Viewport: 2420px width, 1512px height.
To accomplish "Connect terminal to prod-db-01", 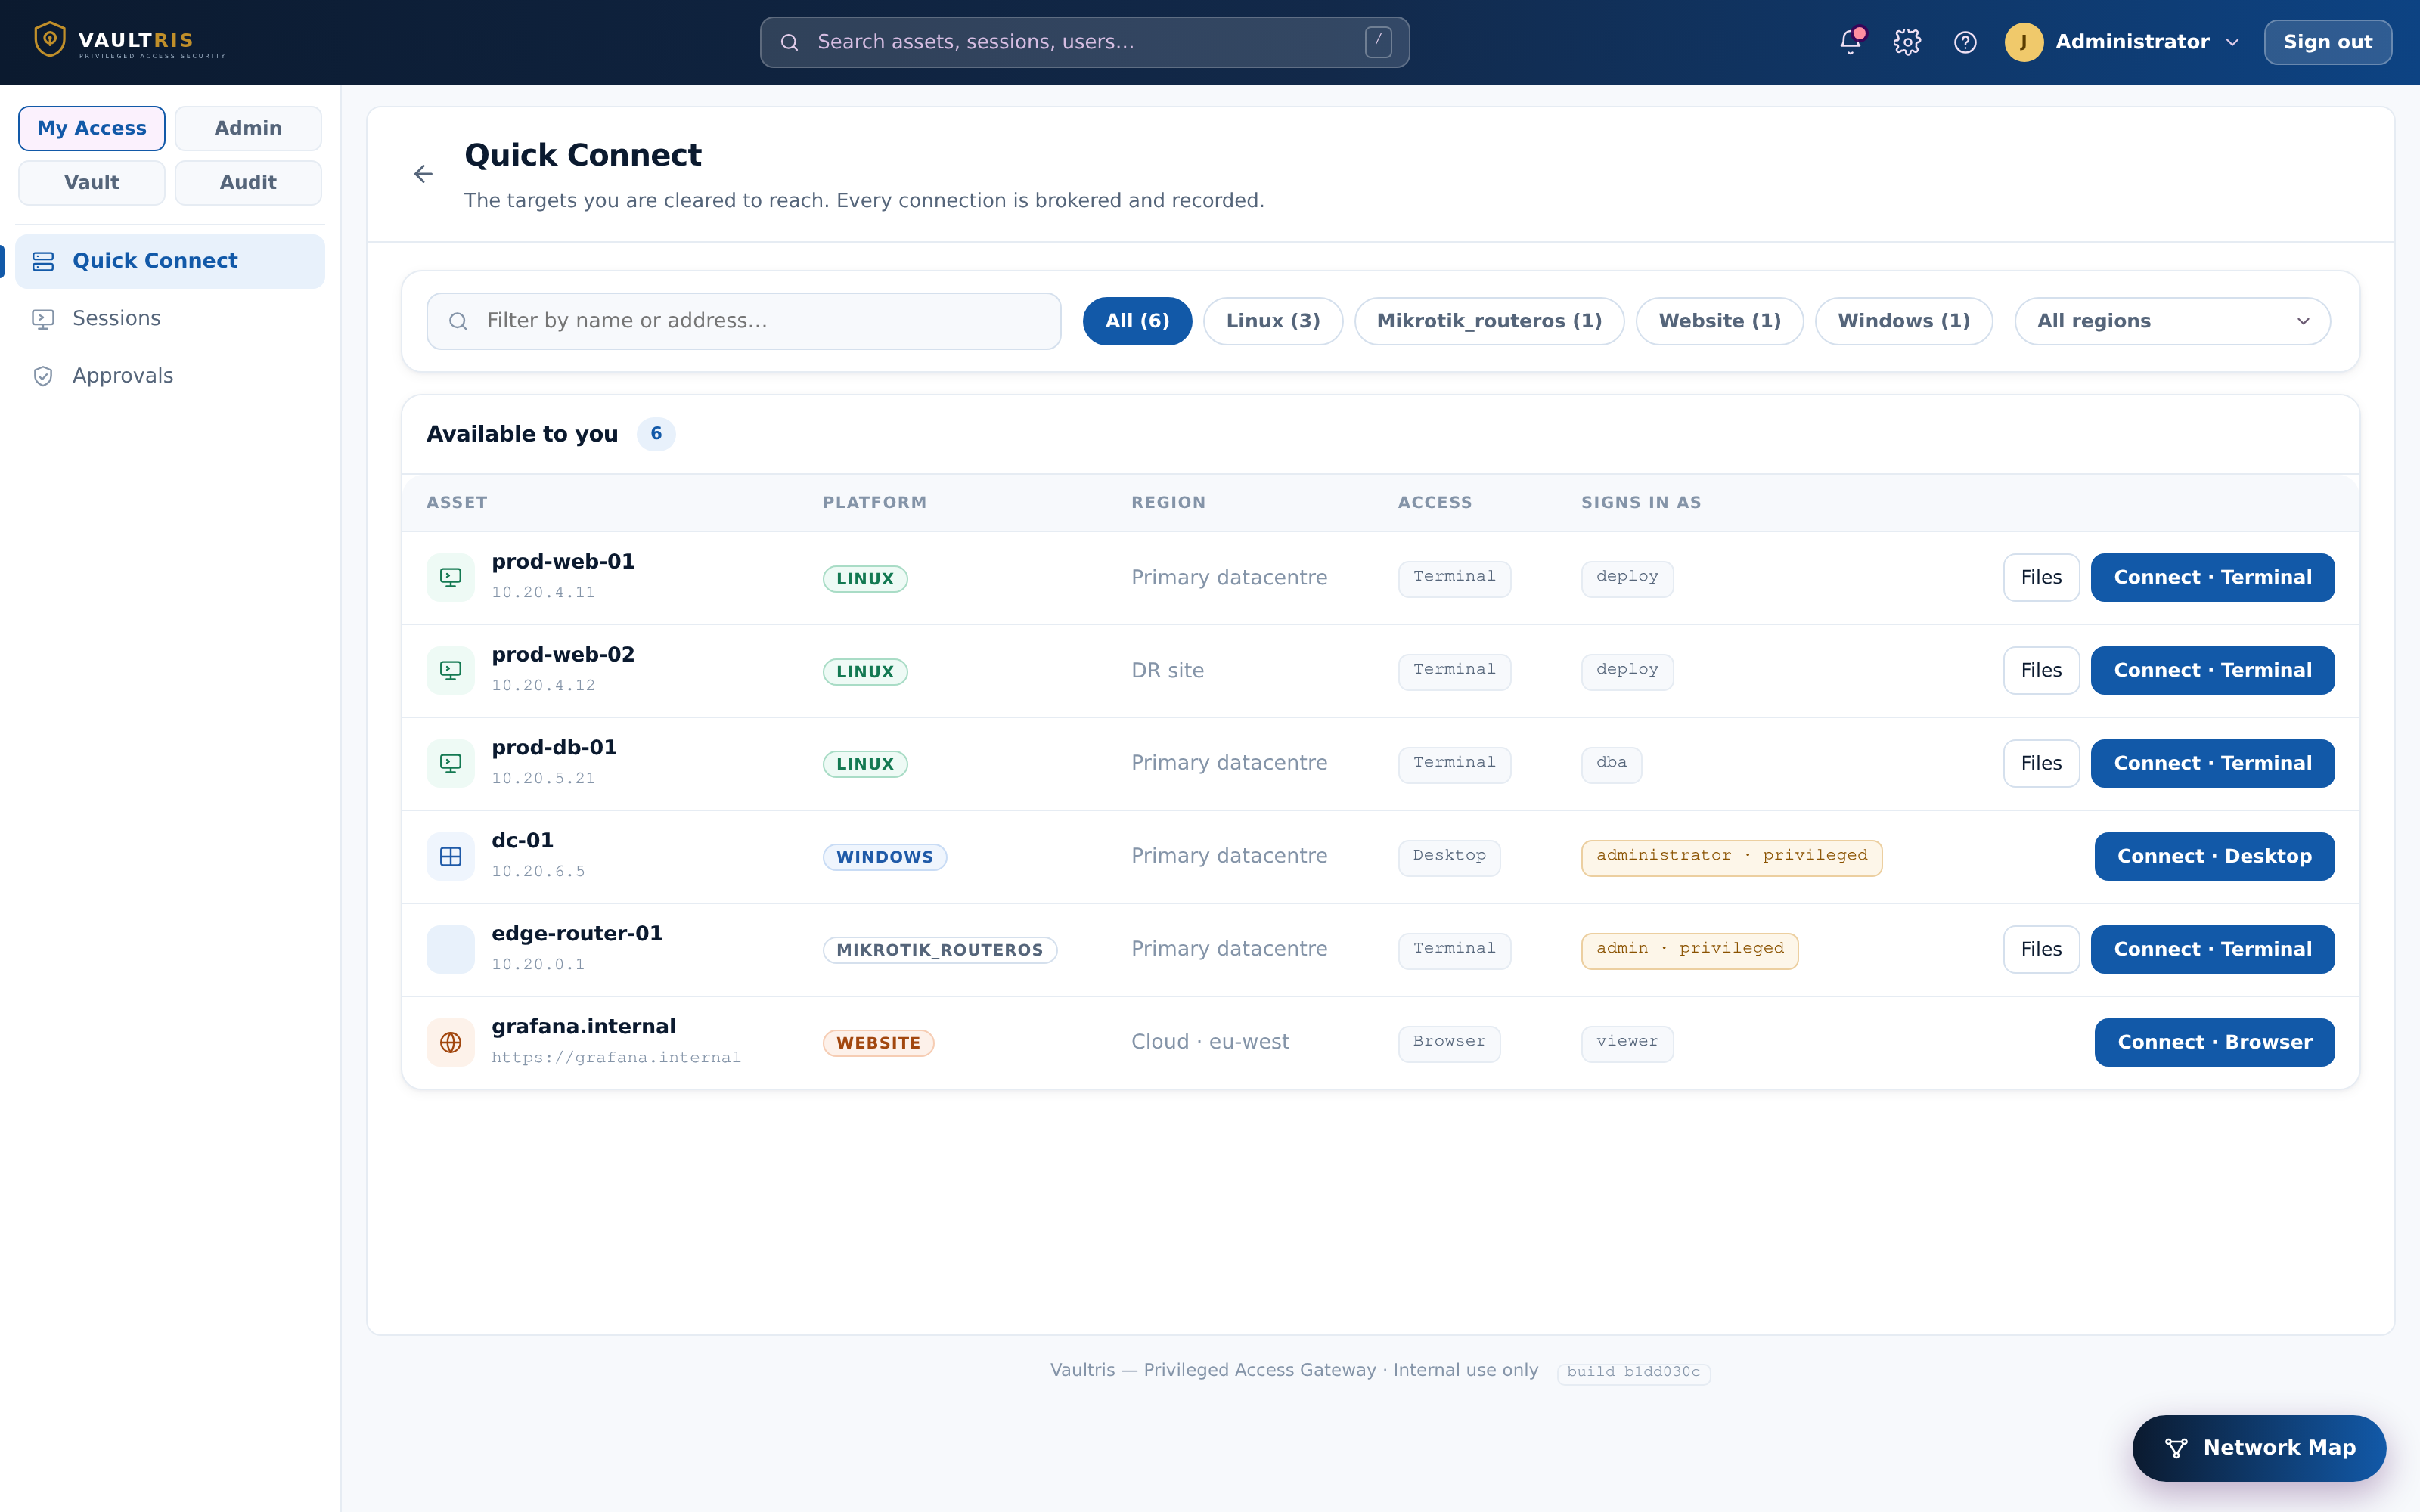I will [2213, 764].
